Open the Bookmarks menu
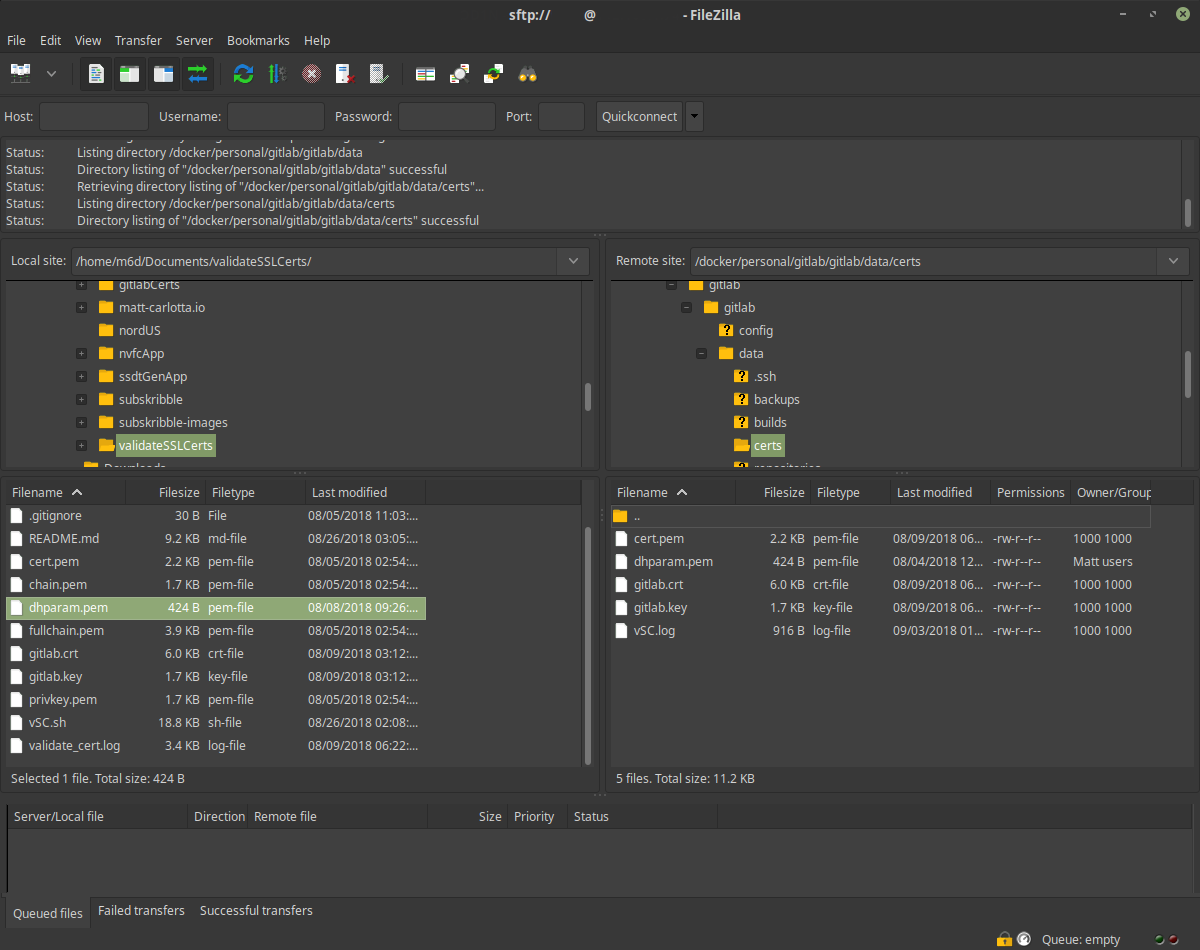1200x950 pixels. pyautogui.click(x=258, y=41)
